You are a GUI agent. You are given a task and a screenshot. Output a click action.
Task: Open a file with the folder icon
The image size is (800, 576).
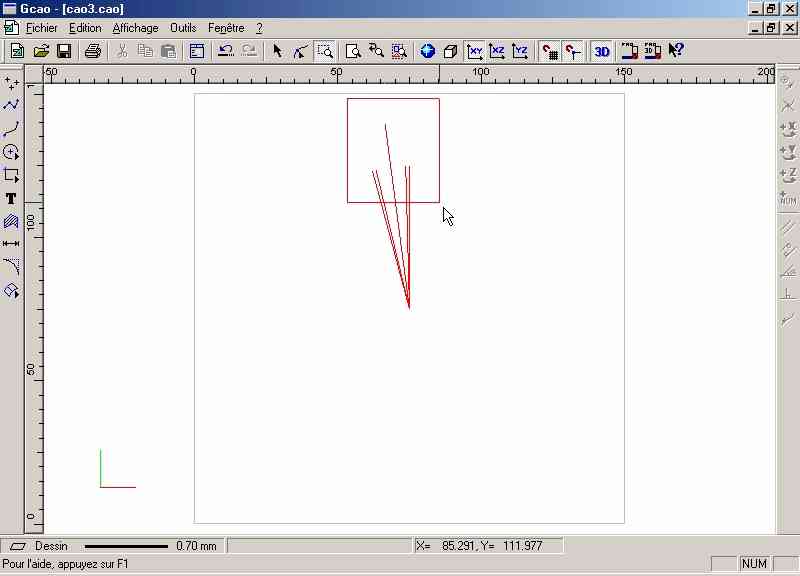pos(41,51)
